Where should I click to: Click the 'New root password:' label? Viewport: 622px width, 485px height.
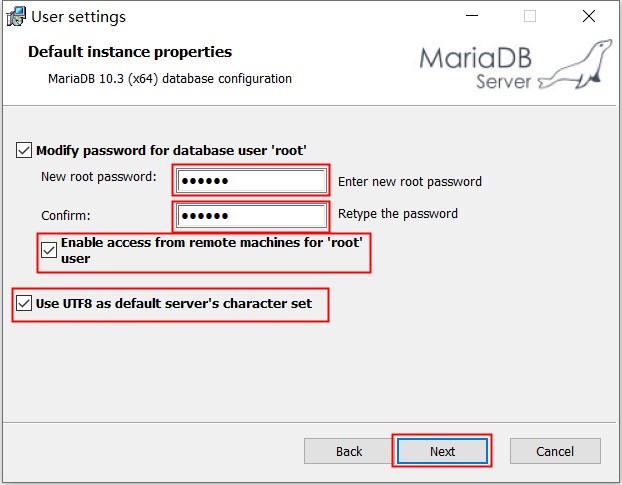[98, 178]
